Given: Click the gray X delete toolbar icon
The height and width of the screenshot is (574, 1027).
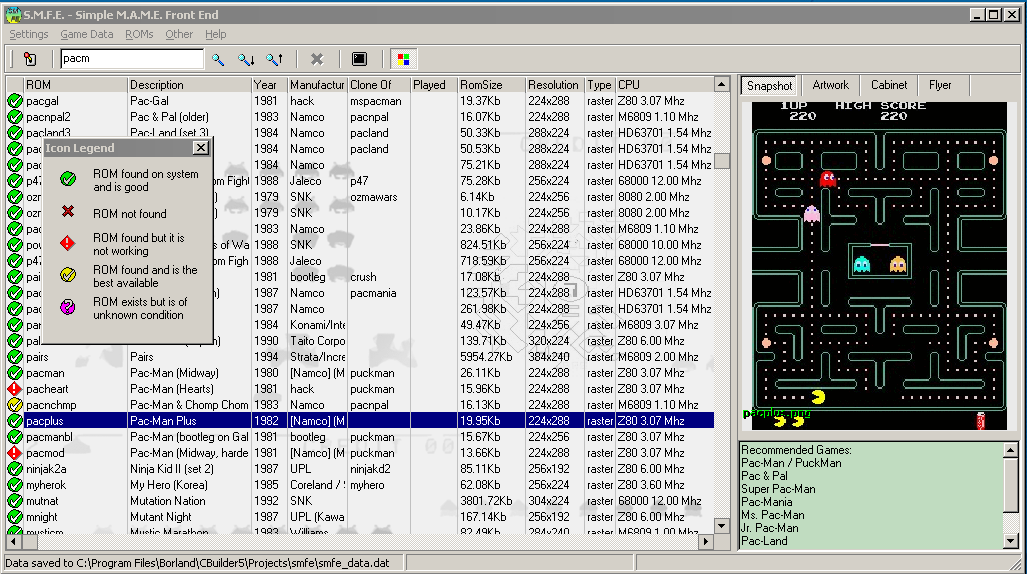Looking at the screenshot, I should pos(317,60).
